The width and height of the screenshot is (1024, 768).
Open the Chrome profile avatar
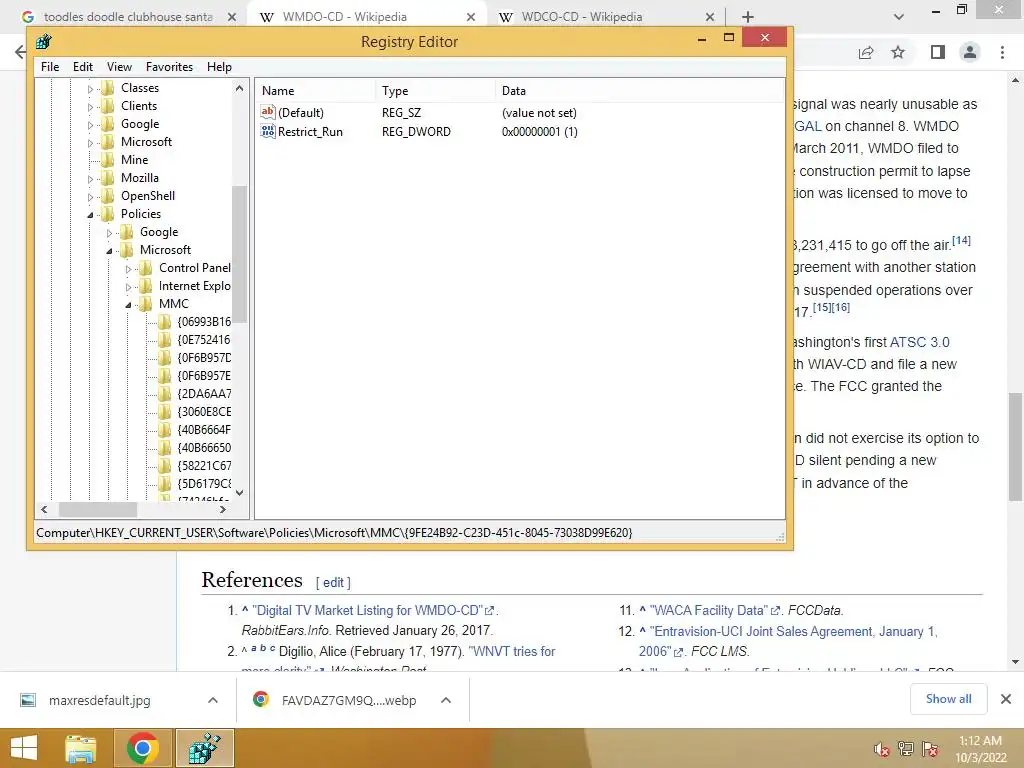970,52
